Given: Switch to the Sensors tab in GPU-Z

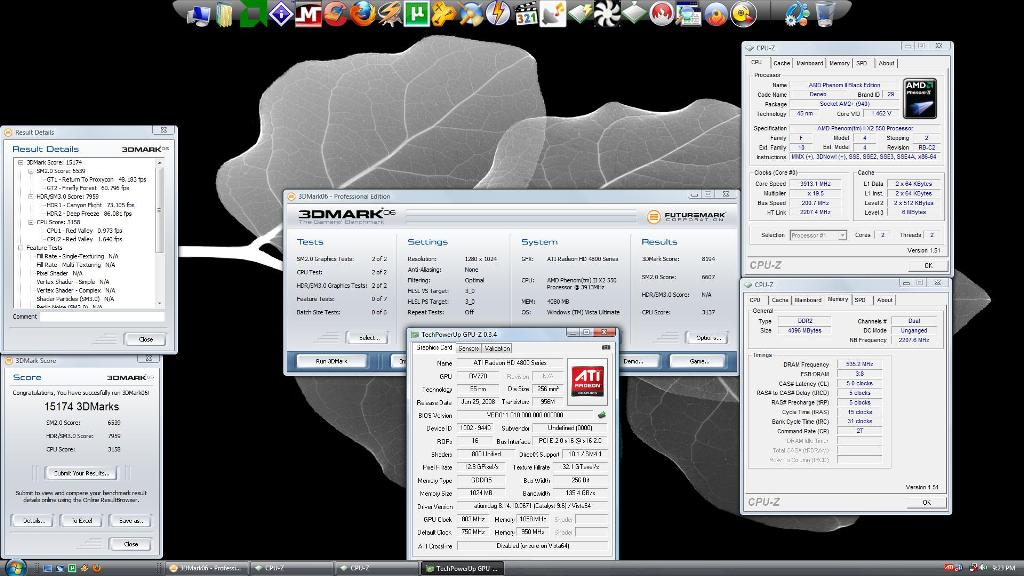Looking at the screenshot, I should (x=468, y=349).
